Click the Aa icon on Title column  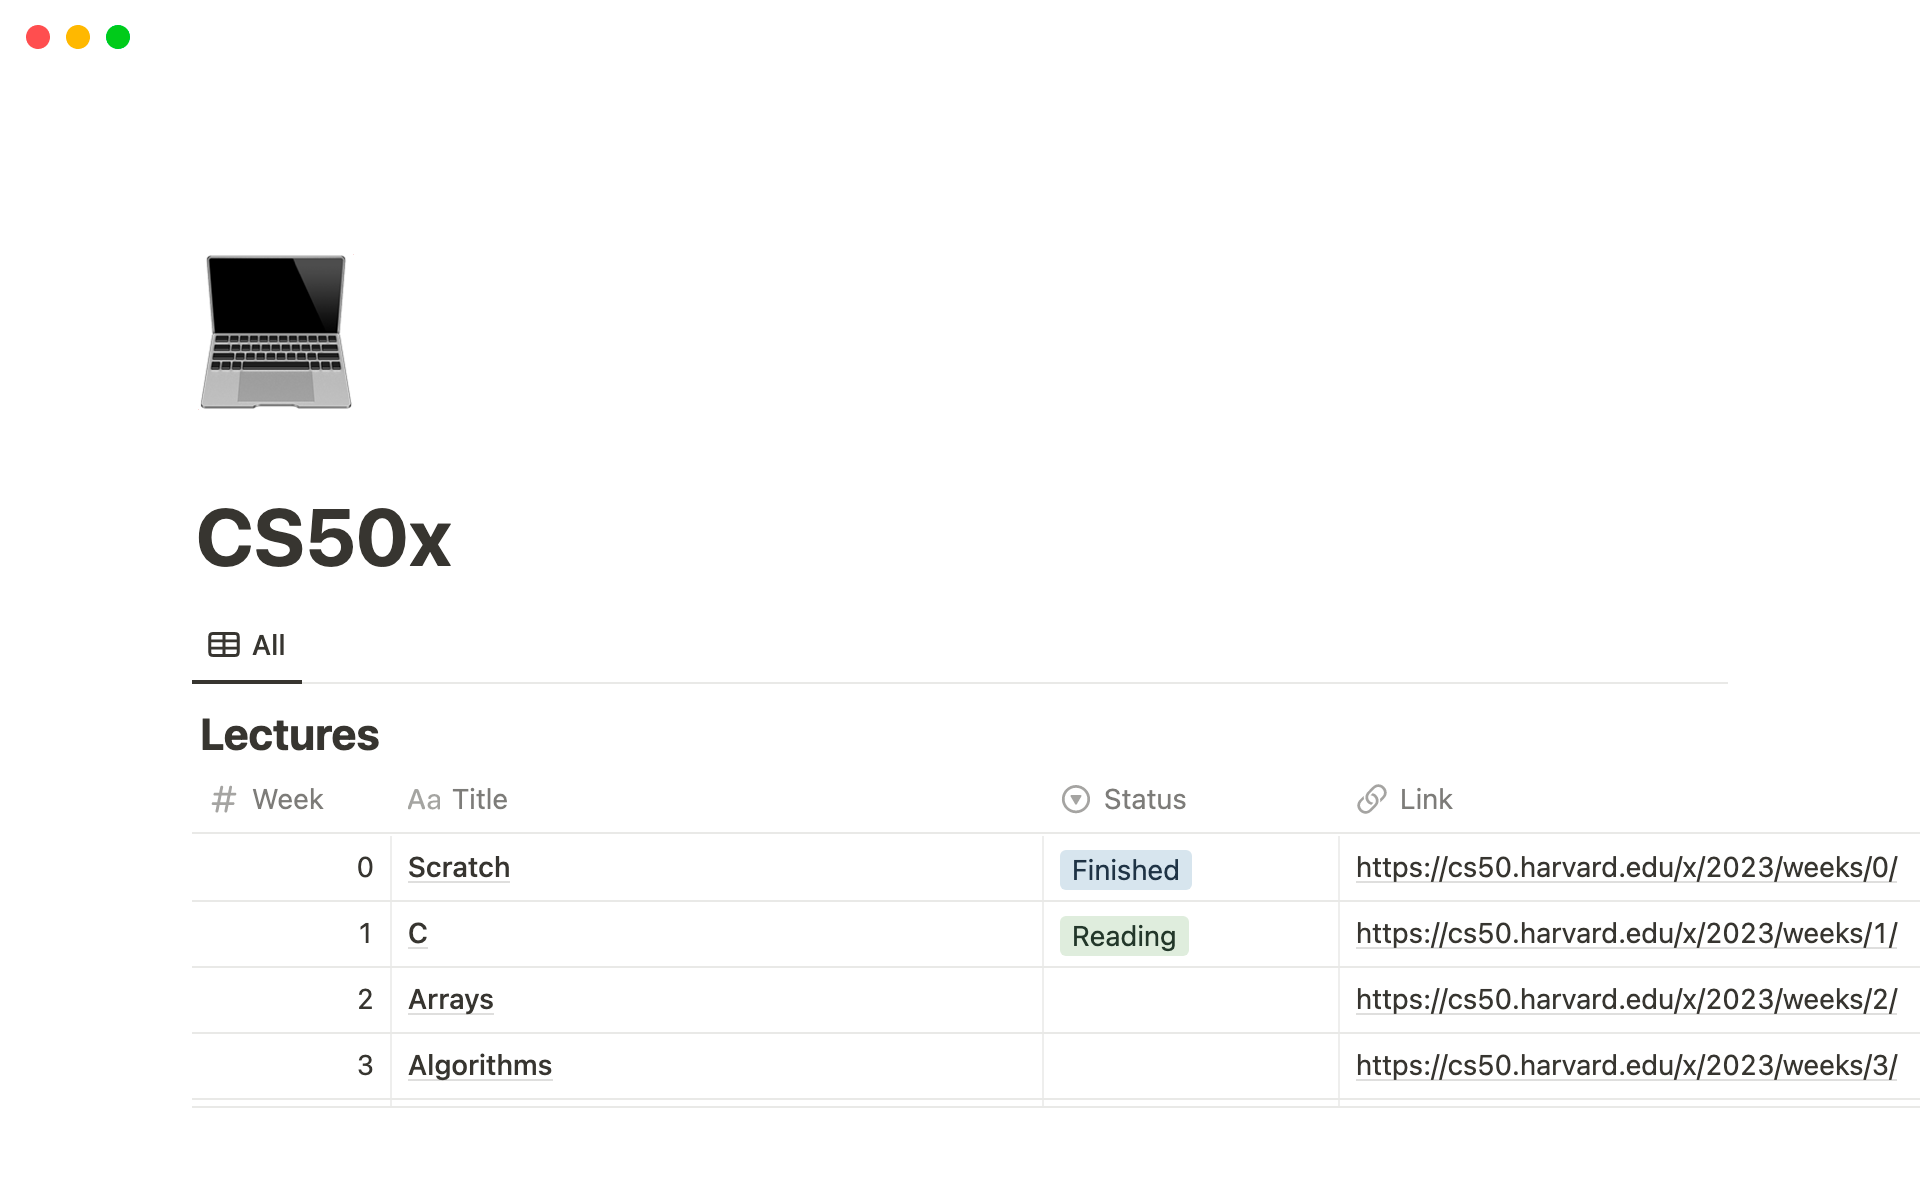[424, 800]
